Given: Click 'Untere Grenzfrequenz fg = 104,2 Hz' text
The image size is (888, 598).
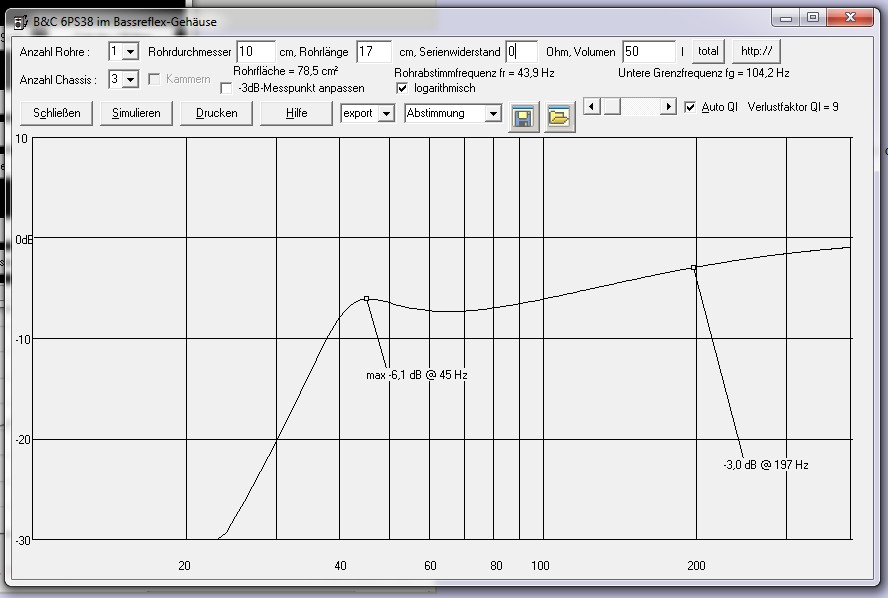Looking at the screenshot, I should tap(703, 73).
